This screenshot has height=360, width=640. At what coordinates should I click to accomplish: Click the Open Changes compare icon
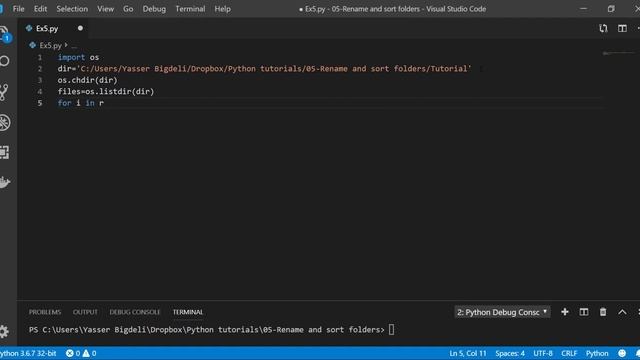coord(603,28)
